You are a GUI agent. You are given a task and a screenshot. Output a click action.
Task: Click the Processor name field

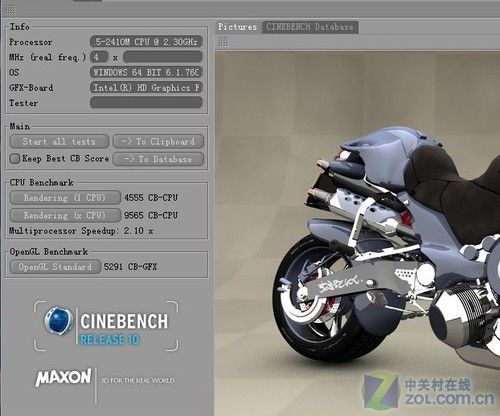[146, 42]
